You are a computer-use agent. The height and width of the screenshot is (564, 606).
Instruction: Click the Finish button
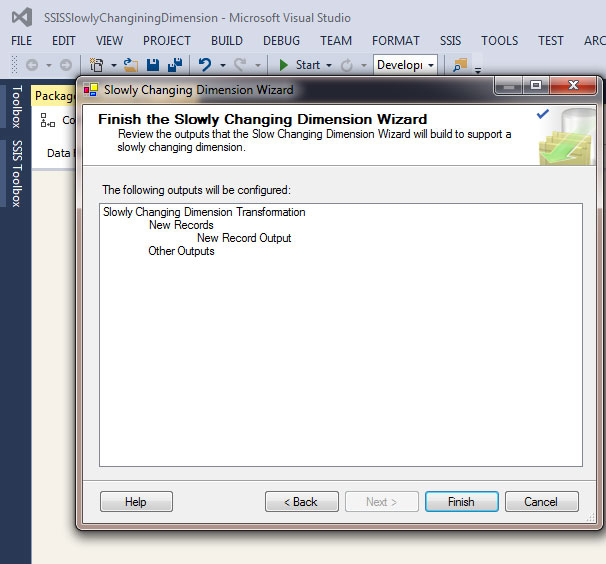461,502
